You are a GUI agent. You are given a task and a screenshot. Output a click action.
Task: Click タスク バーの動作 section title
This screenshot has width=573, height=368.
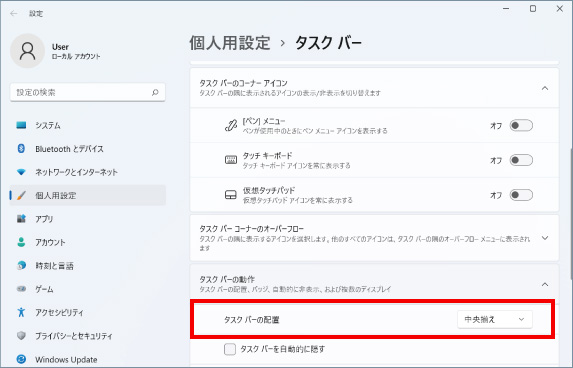227,280
